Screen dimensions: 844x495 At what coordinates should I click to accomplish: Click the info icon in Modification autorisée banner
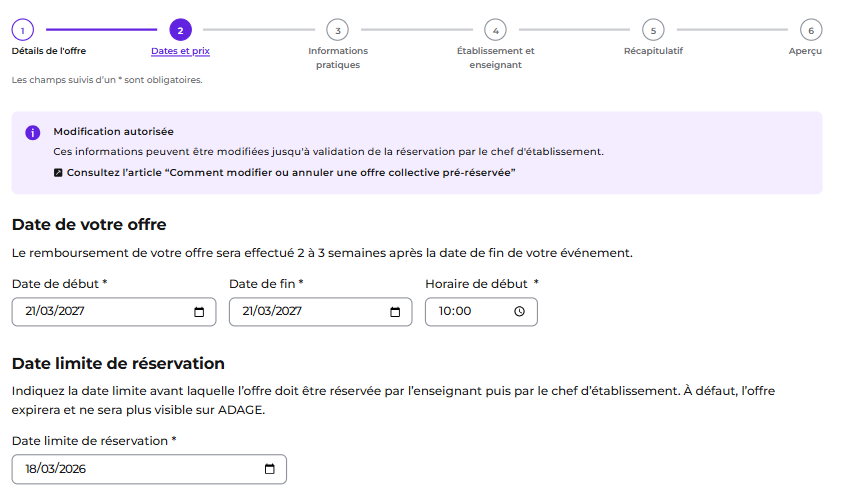point(33,132)
